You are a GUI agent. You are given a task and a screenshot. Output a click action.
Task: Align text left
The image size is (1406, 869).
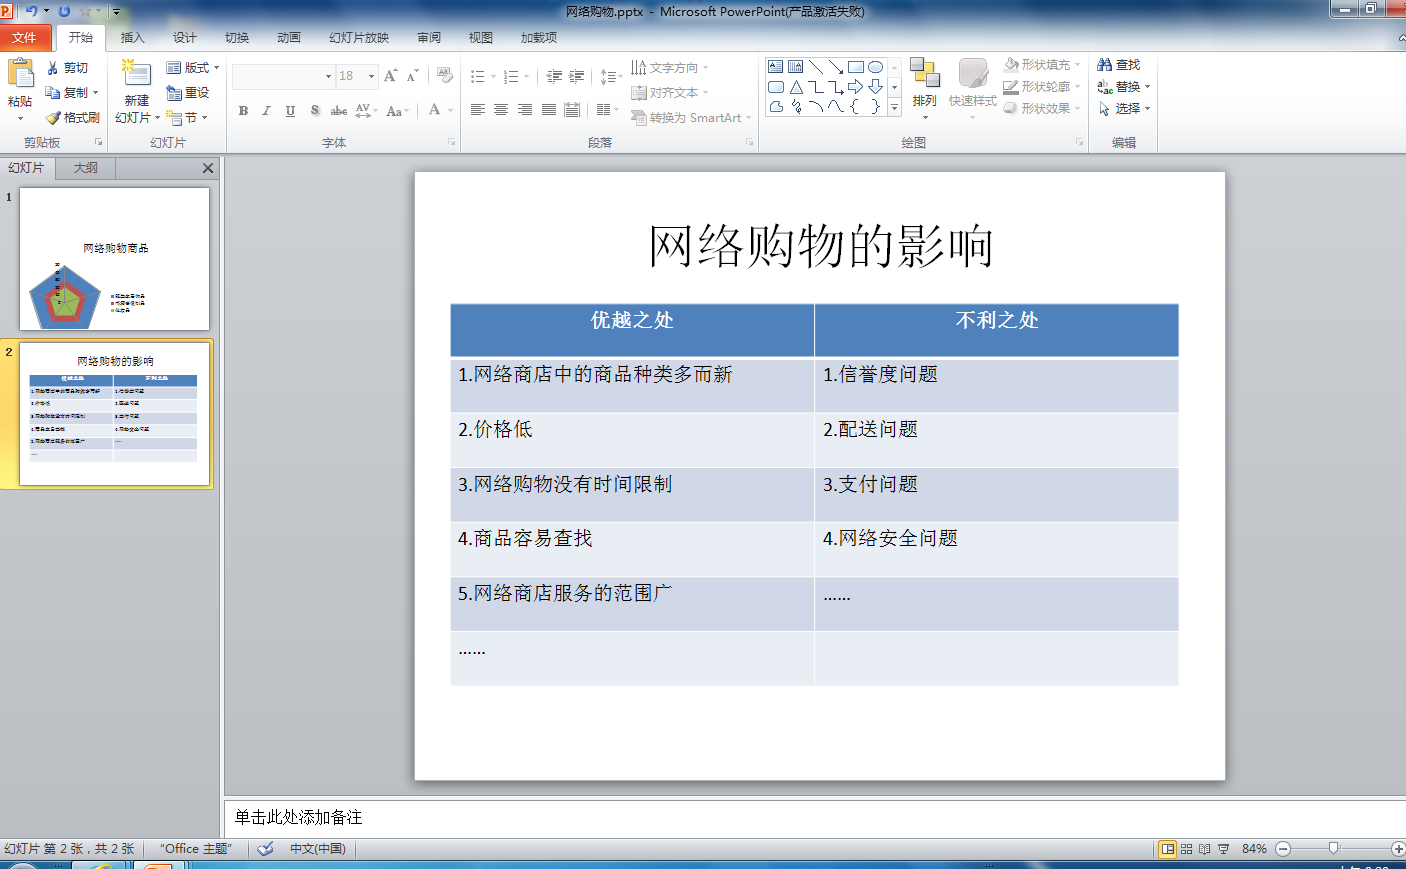tap(478, 110)
